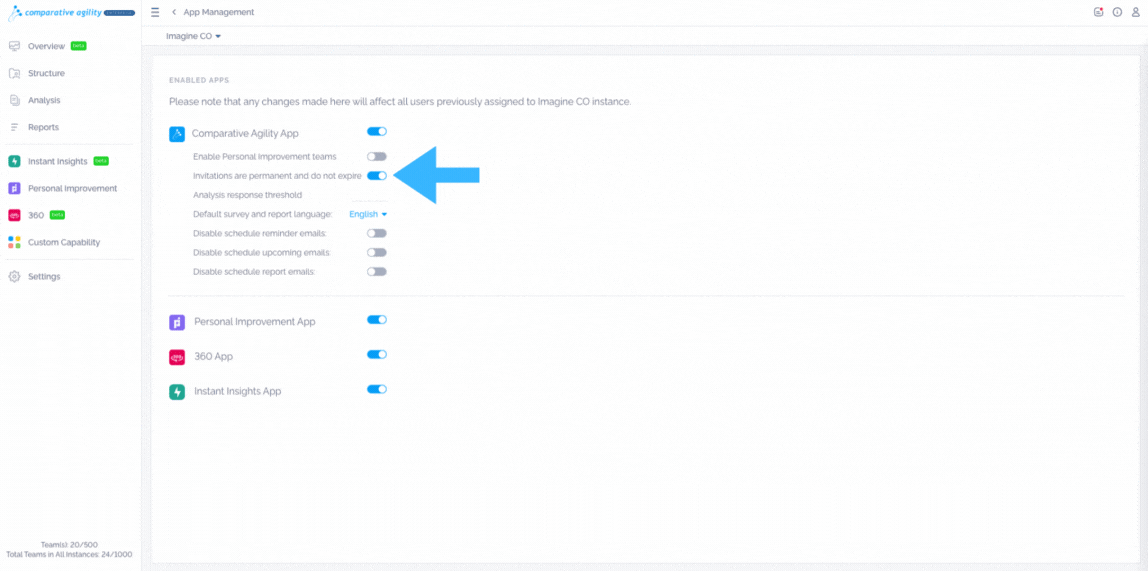Open Settings in the sidebar

pos(44,276)
